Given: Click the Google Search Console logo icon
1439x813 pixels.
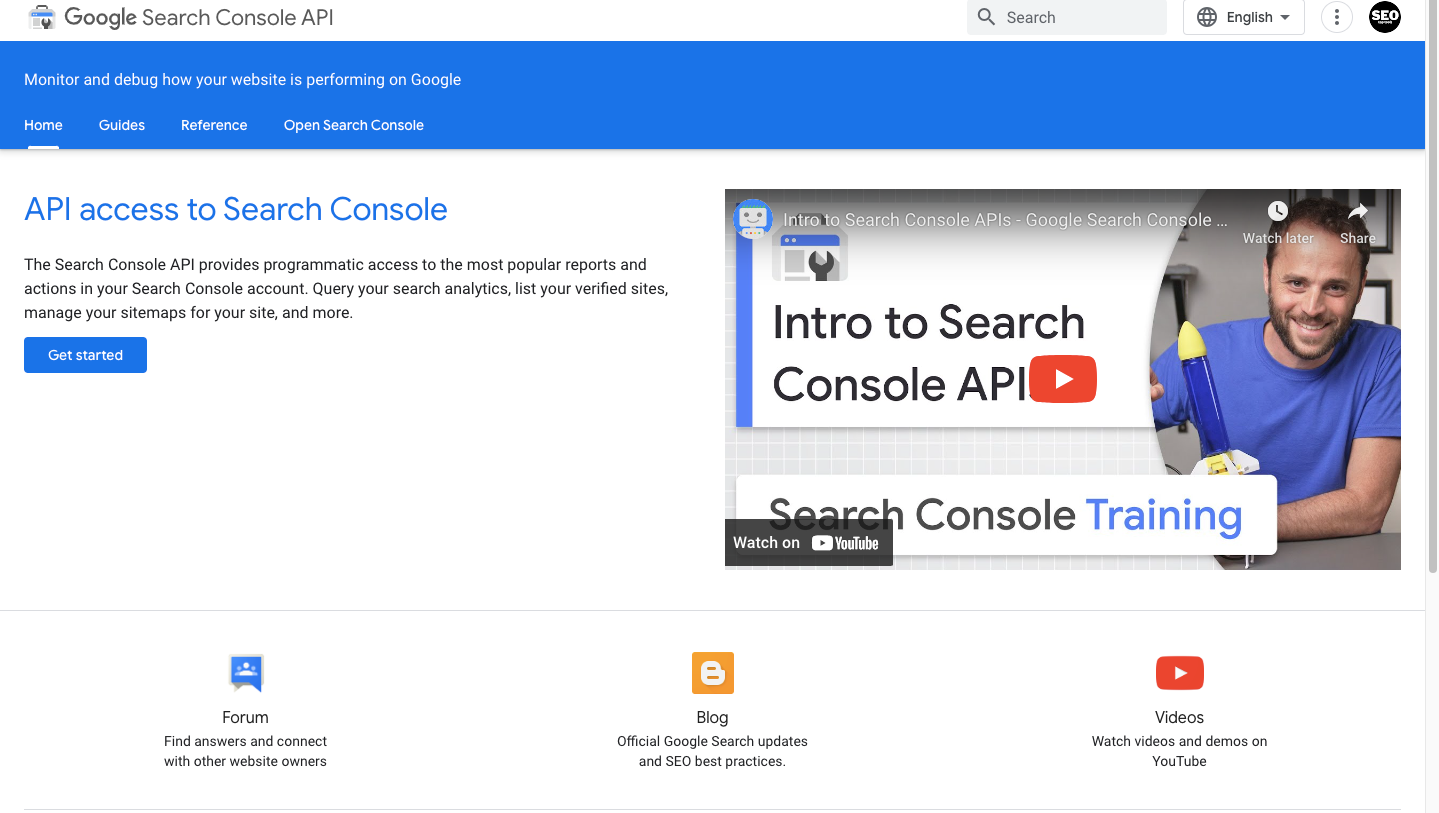Looking at the screenshot, I should pyautogui.click(x=42, y=17).
